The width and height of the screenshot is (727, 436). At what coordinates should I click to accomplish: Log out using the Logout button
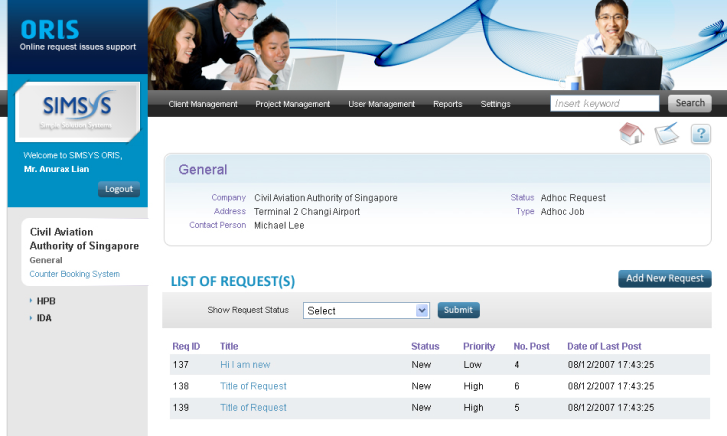click(119, 189)
